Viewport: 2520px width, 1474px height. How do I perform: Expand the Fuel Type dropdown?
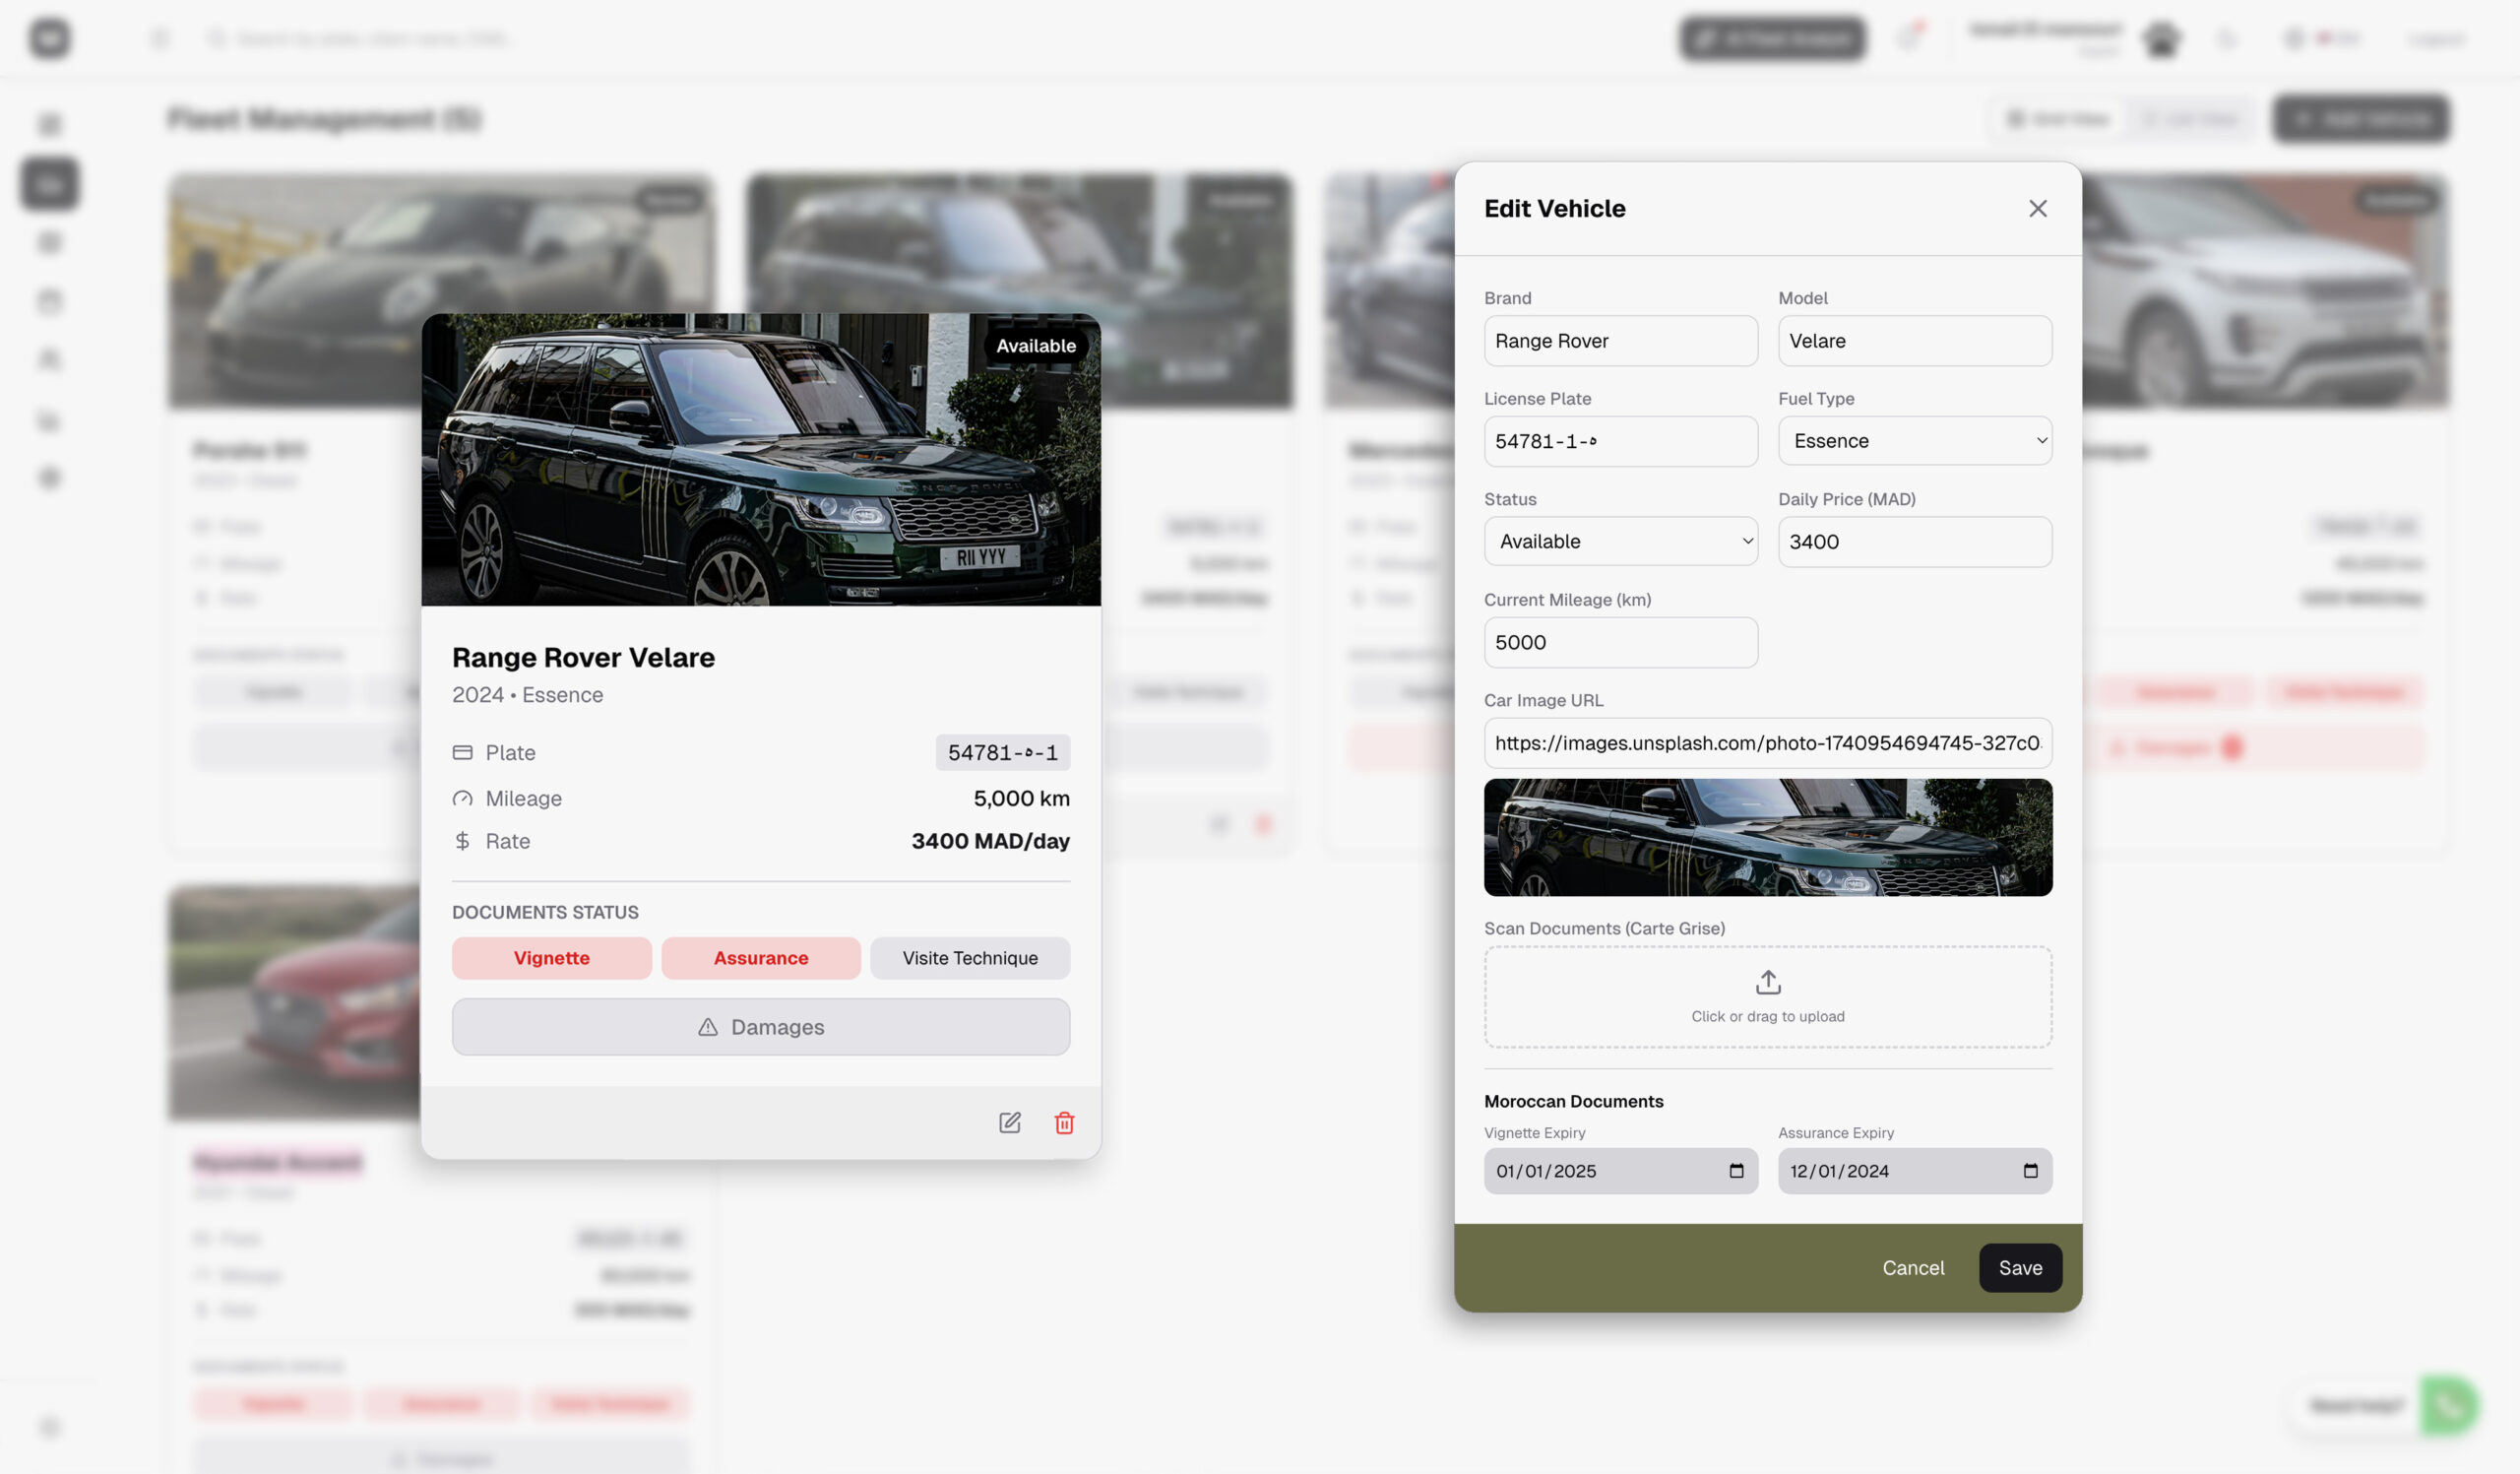1914,441
